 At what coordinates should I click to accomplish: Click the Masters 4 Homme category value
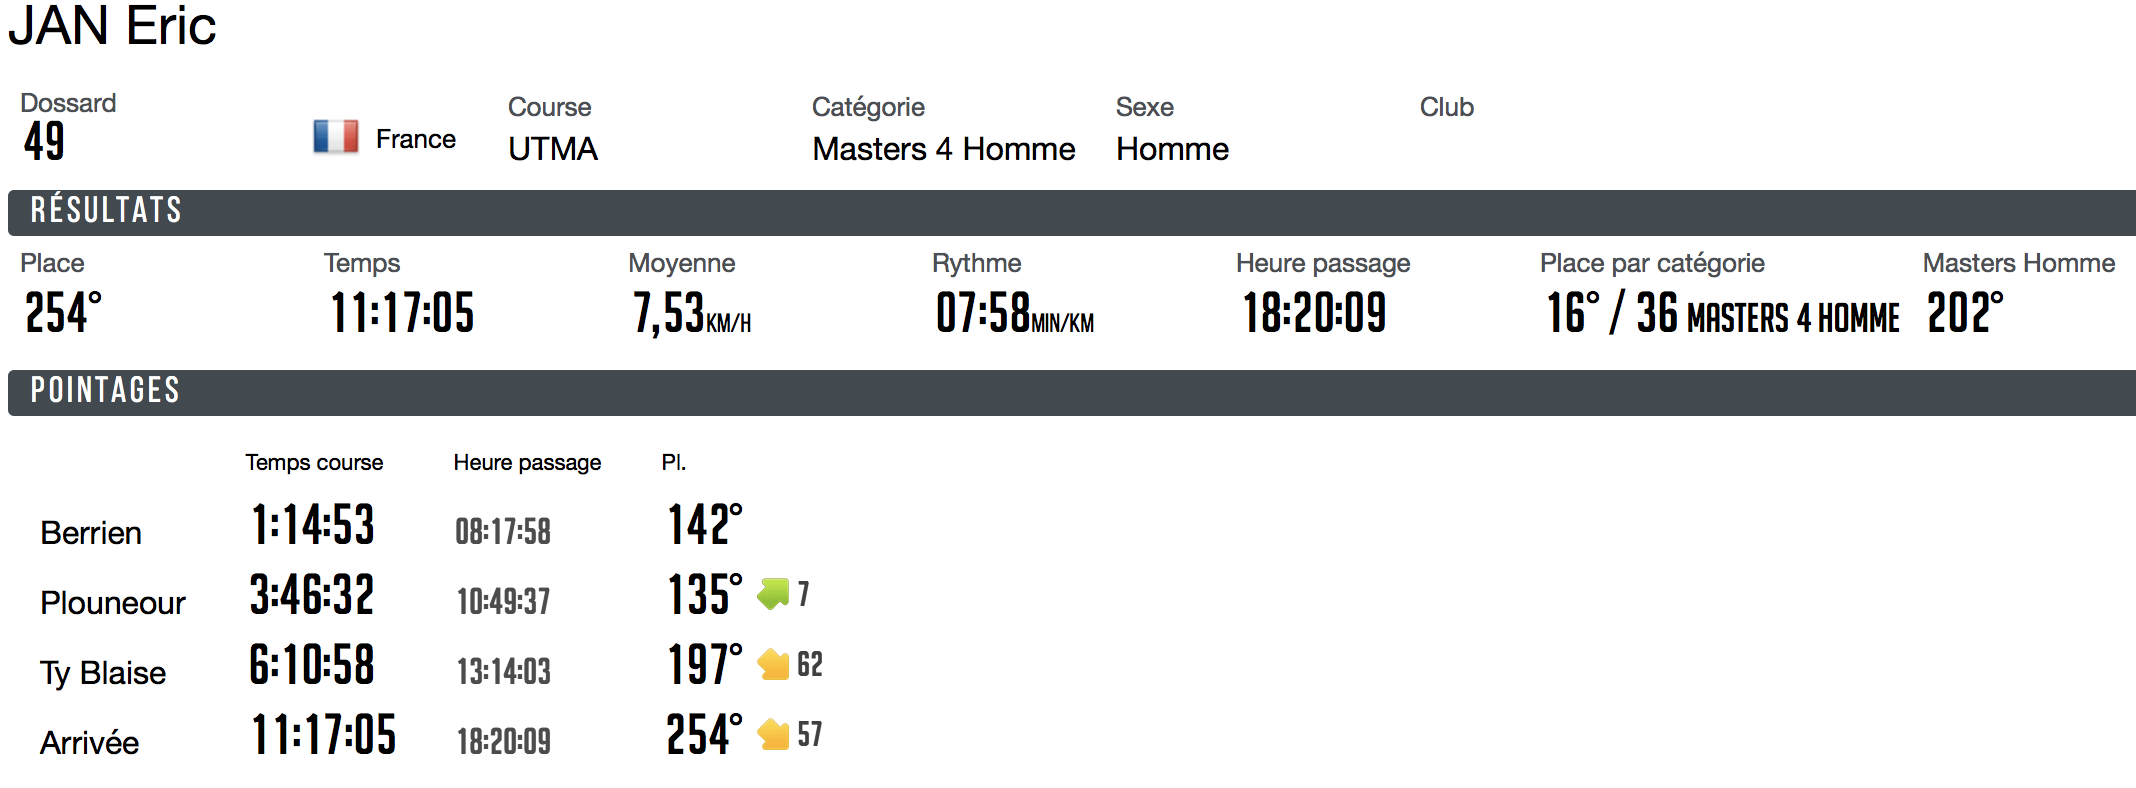point(944,149)
